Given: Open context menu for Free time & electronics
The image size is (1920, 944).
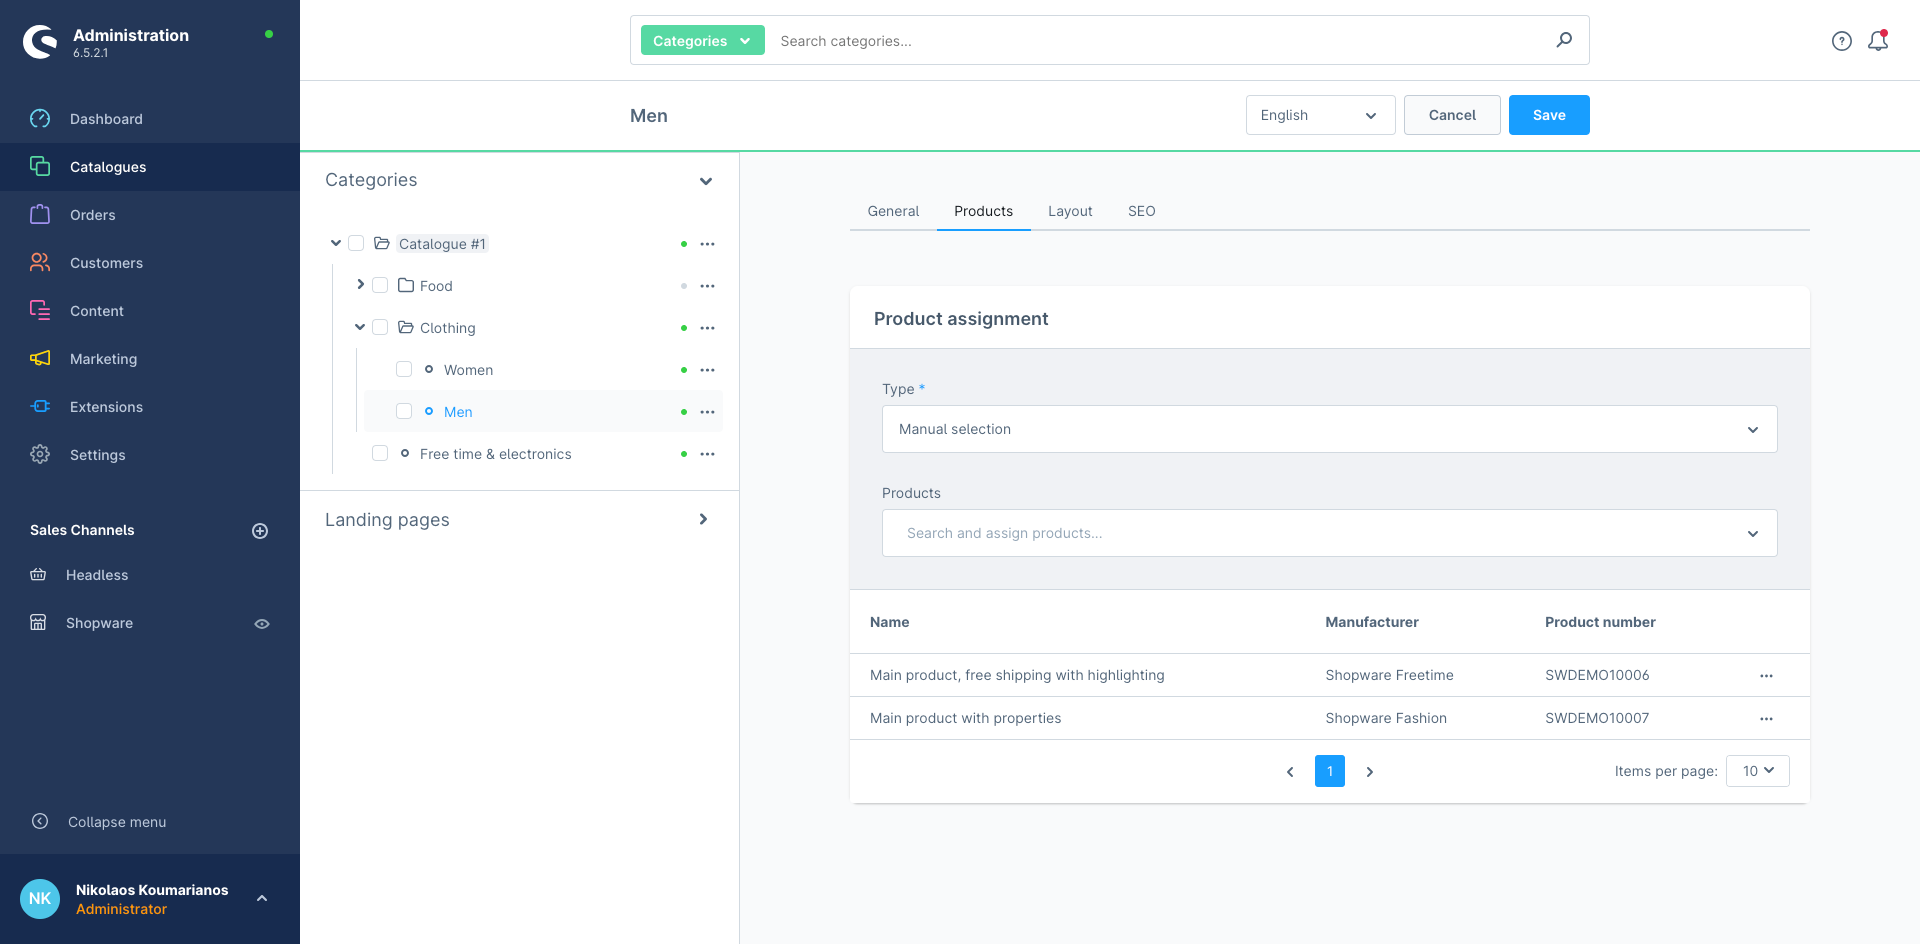Looking at the screenshot, I should 708,454.
